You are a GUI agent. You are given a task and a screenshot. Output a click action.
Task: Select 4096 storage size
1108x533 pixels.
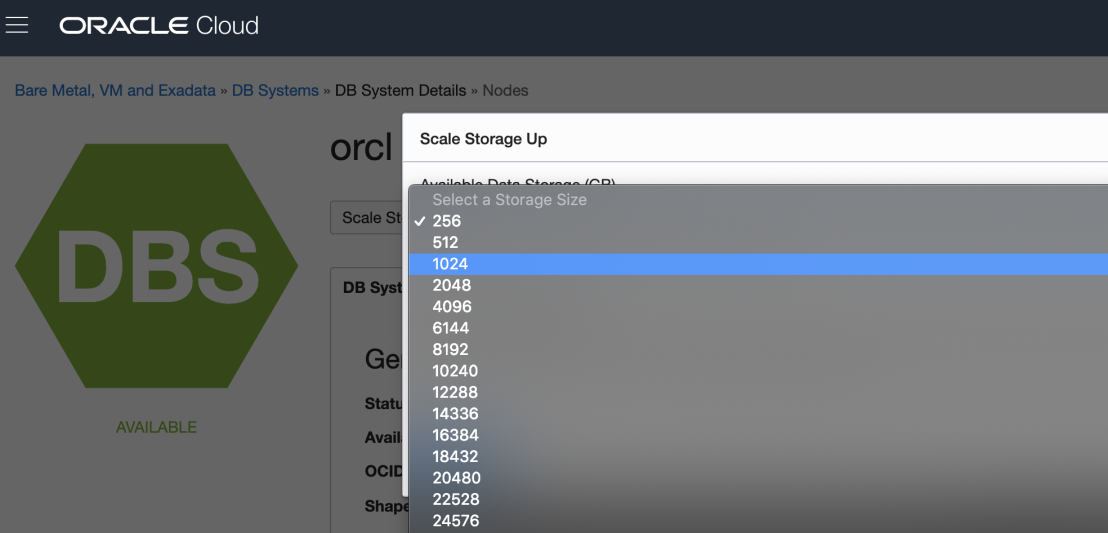451,307
